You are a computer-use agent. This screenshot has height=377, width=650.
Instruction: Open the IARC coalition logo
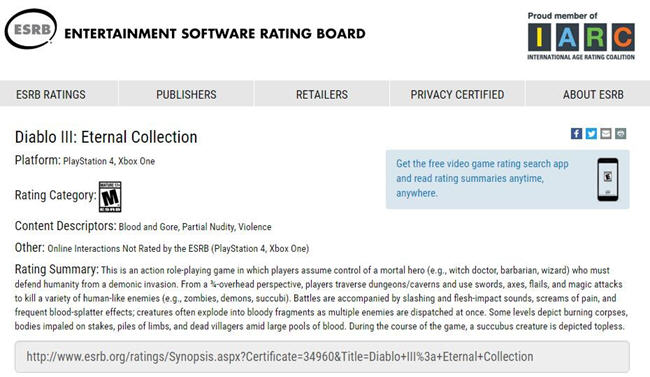tap(581, 41)
